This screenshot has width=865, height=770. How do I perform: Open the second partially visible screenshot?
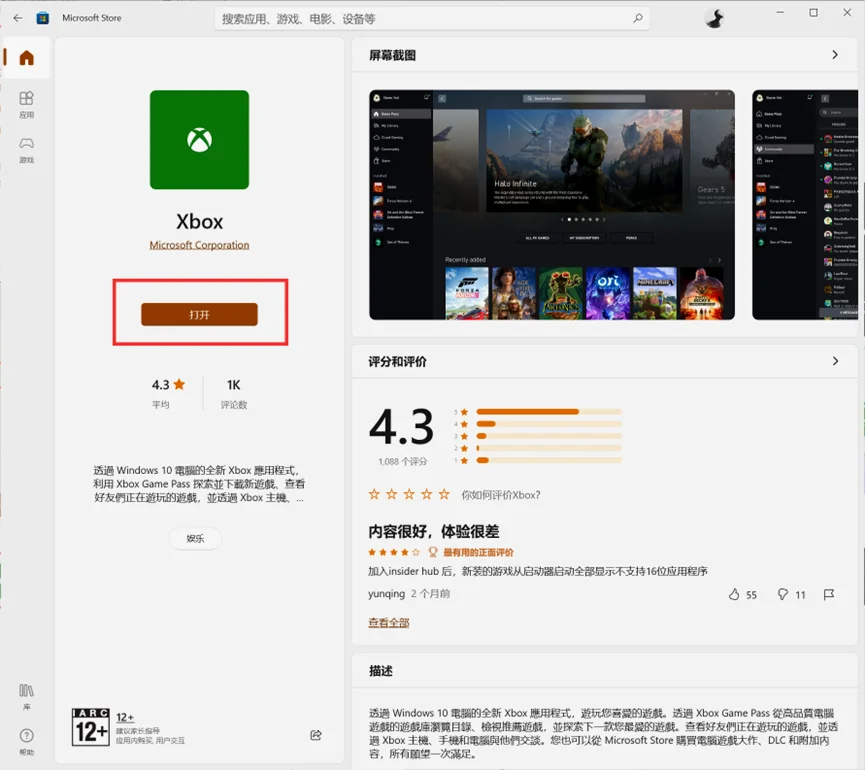point(805,205)
